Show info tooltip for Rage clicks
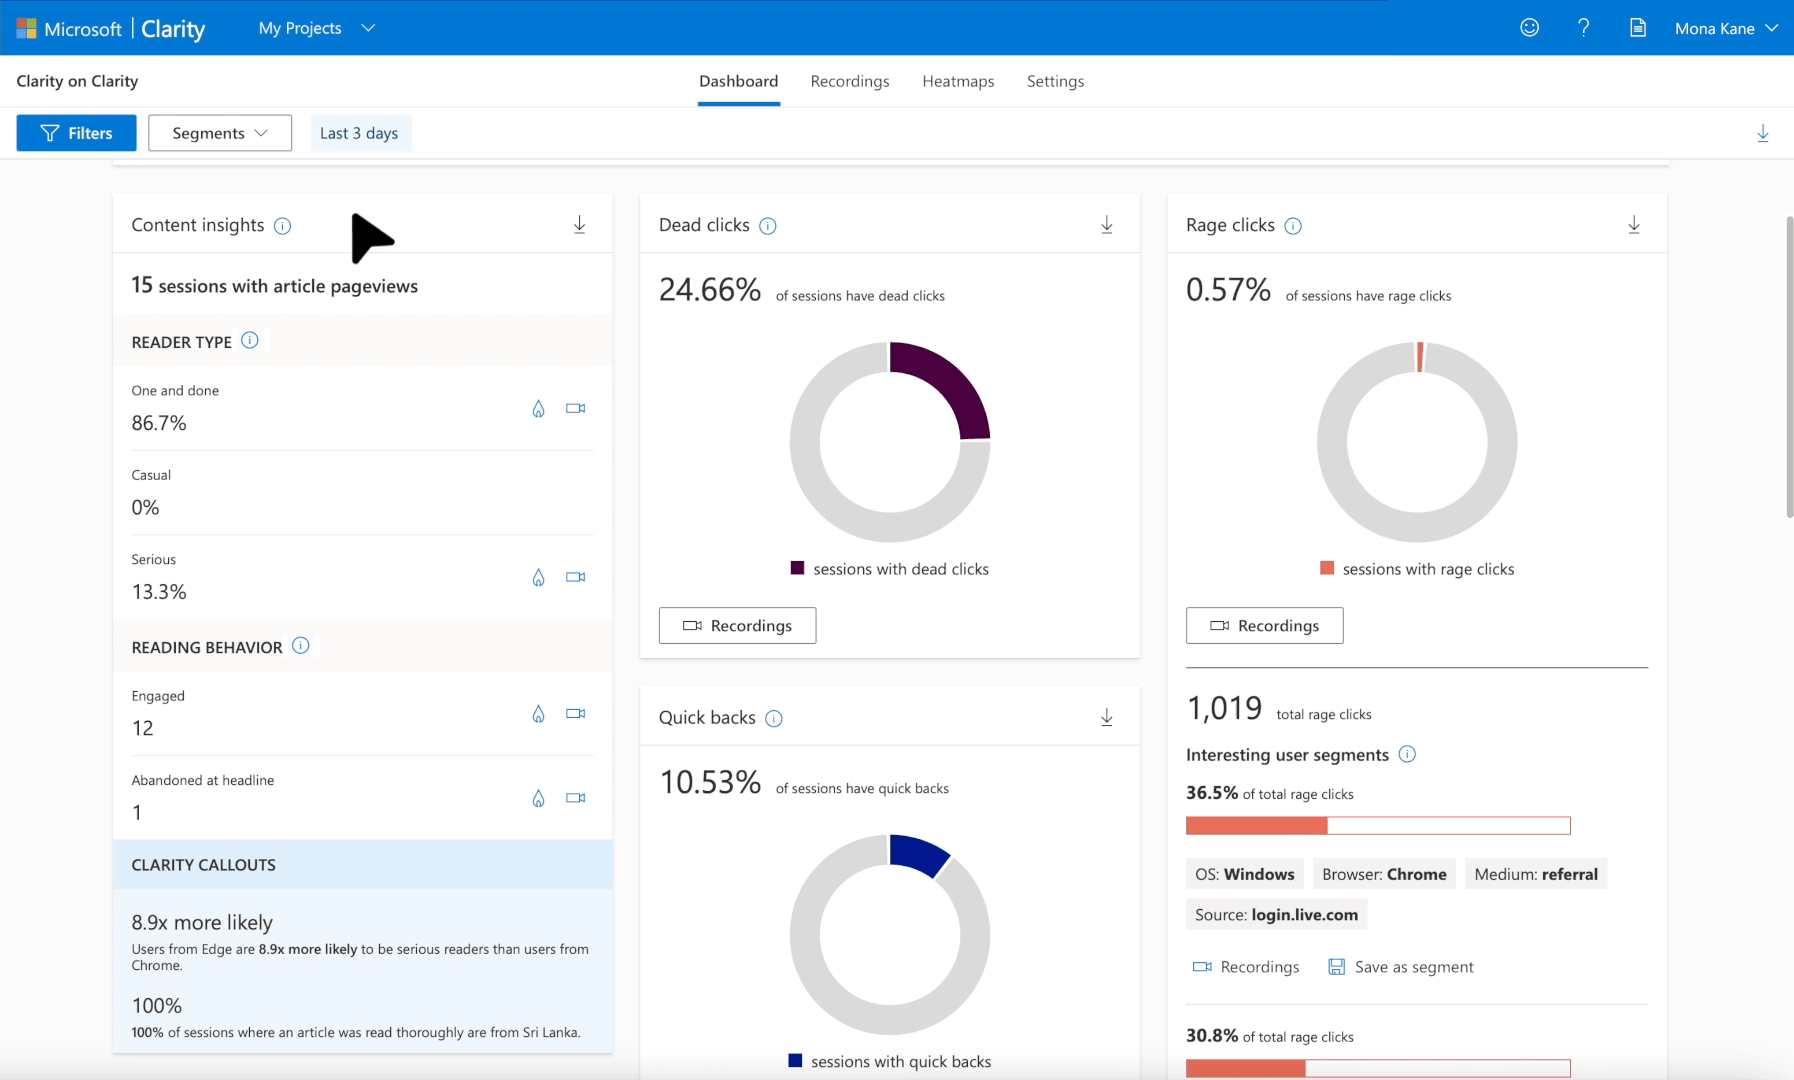 pyautogui.click(x=1293, y=226)
